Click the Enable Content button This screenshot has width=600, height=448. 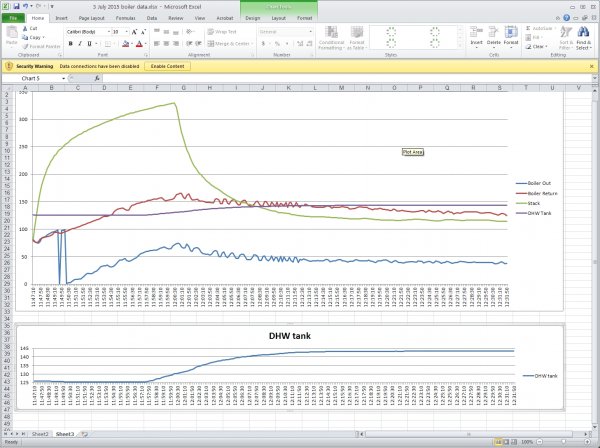coord(168,66)
